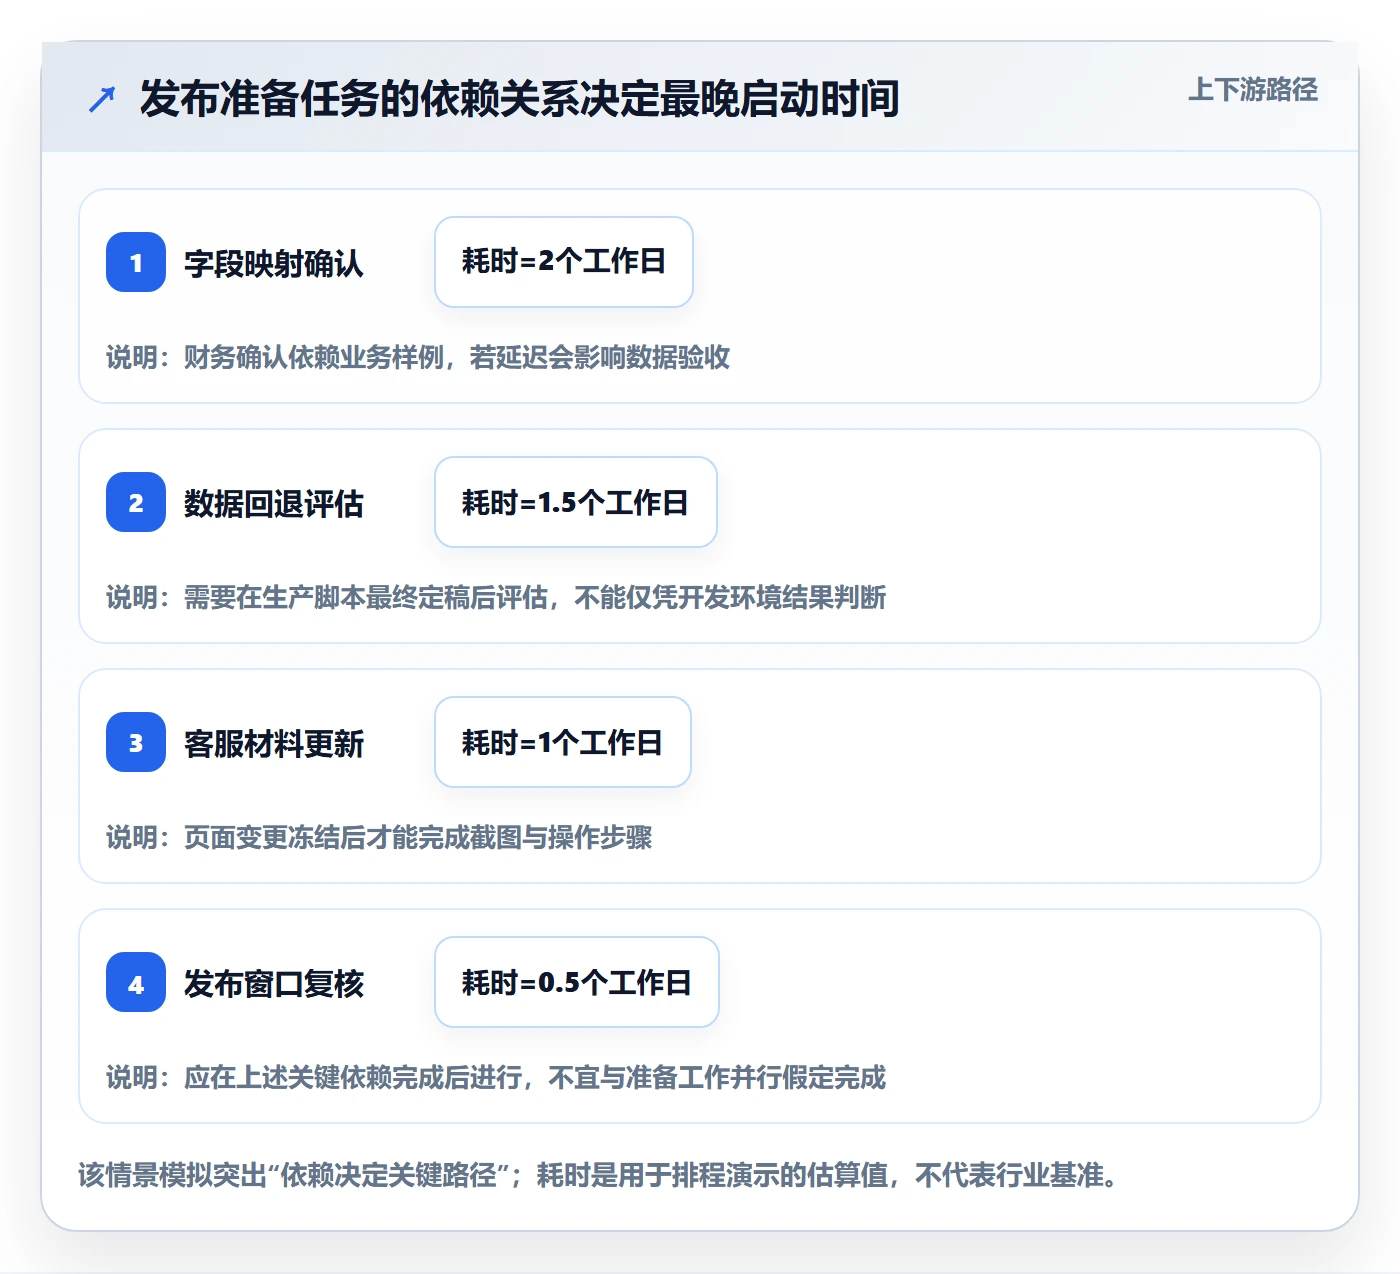Select the 客服材料更新 task name

(x=274, y=743)
